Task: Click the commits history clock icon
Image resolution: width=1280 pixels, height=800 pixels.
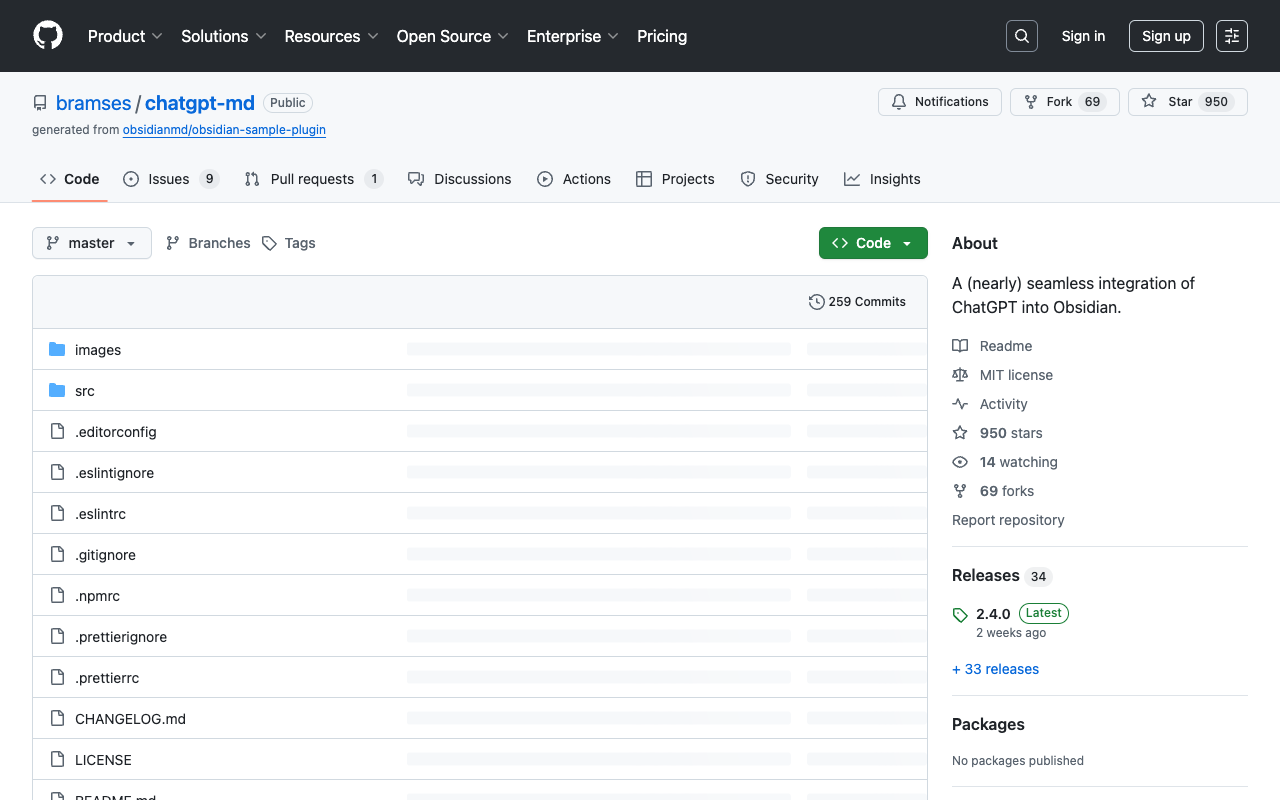Action: (x=817, y=302)
